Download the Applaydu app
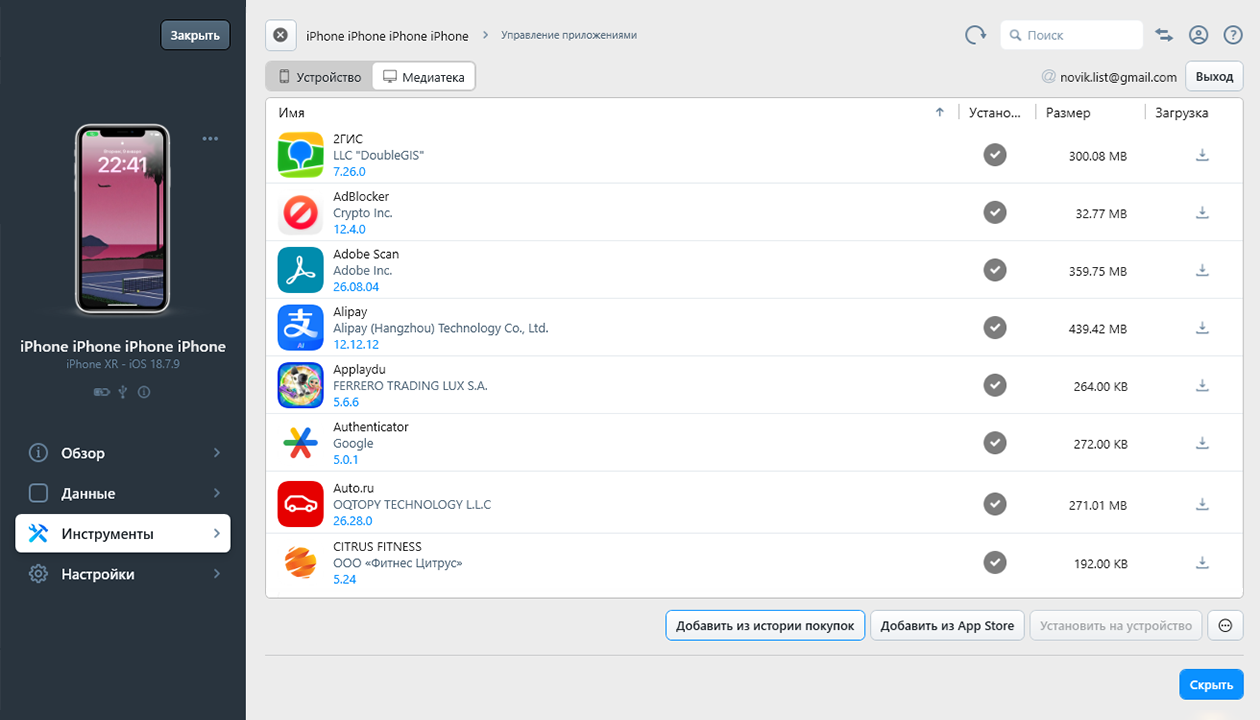 pos(1202,385)
